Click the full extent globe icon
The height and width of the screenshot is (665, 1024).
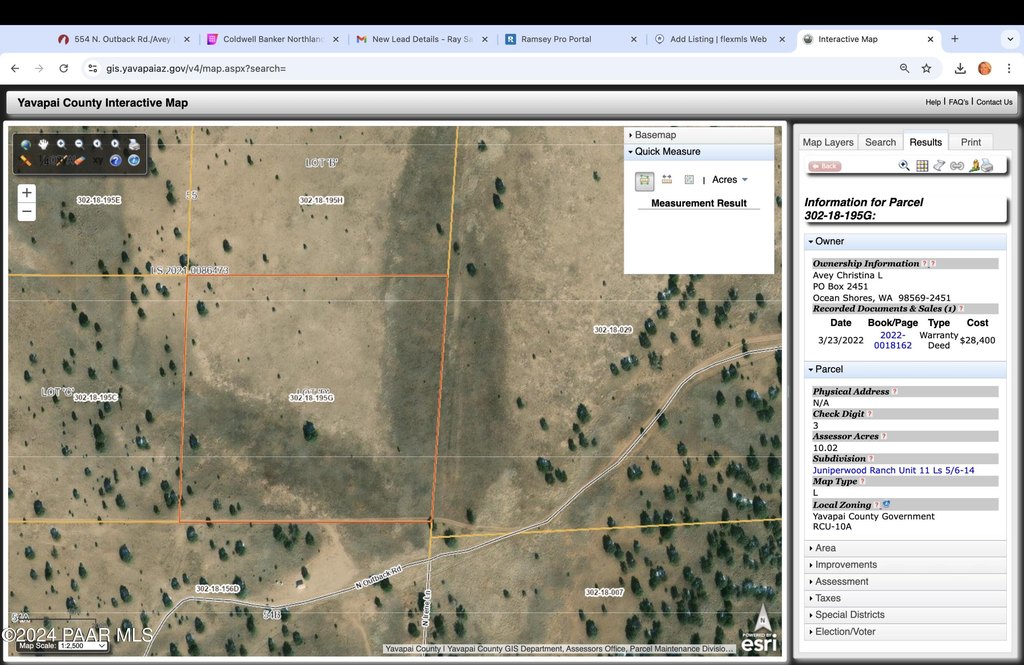pyautogui.click(x=26, y=144)
